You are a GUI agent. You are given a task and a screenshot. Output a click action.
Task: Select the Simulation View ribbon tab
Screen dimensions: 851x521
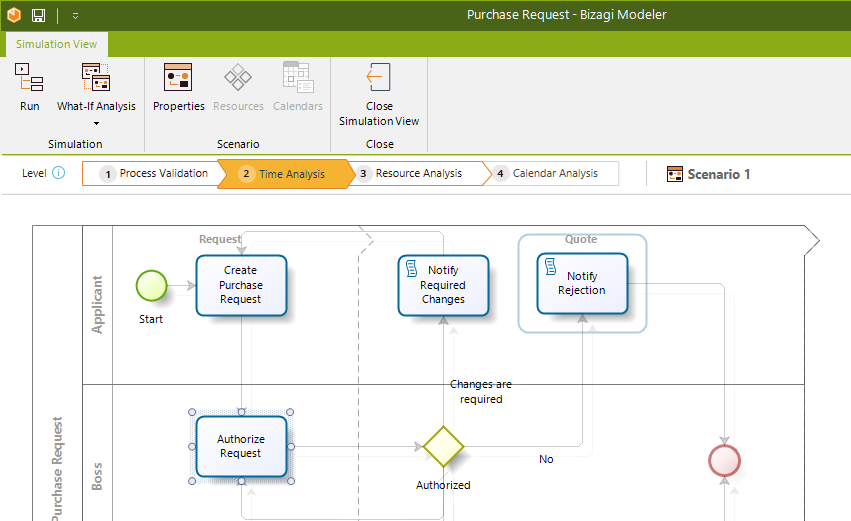coord(56,44)
